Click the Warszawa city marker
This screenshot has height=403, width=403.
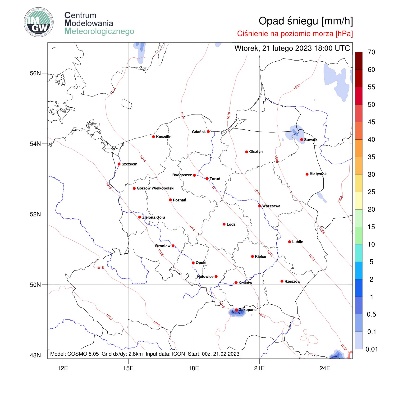tap(259, 206)
